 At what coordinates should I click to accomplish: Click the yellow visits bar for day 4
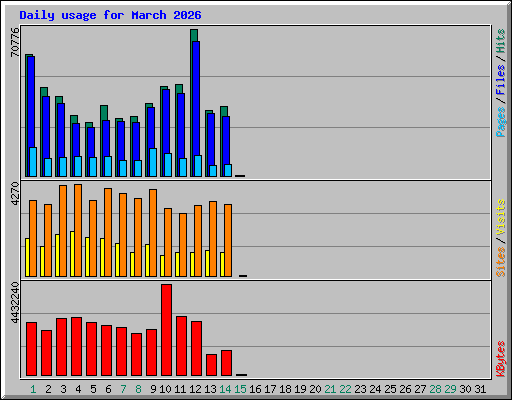(x=72, y=254)
